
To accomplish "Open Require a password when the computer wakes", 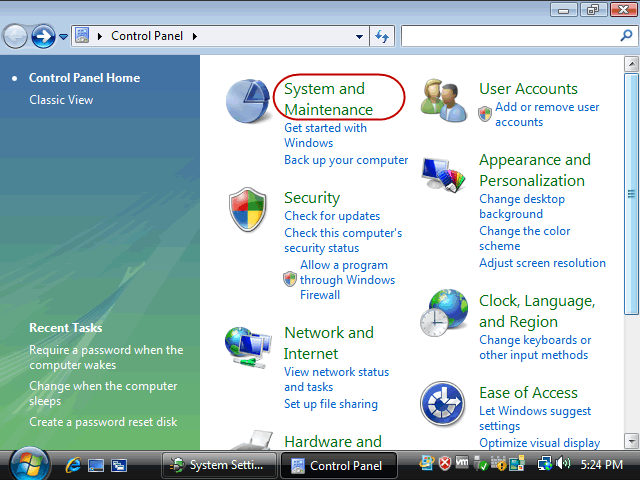I will point(106,357).
